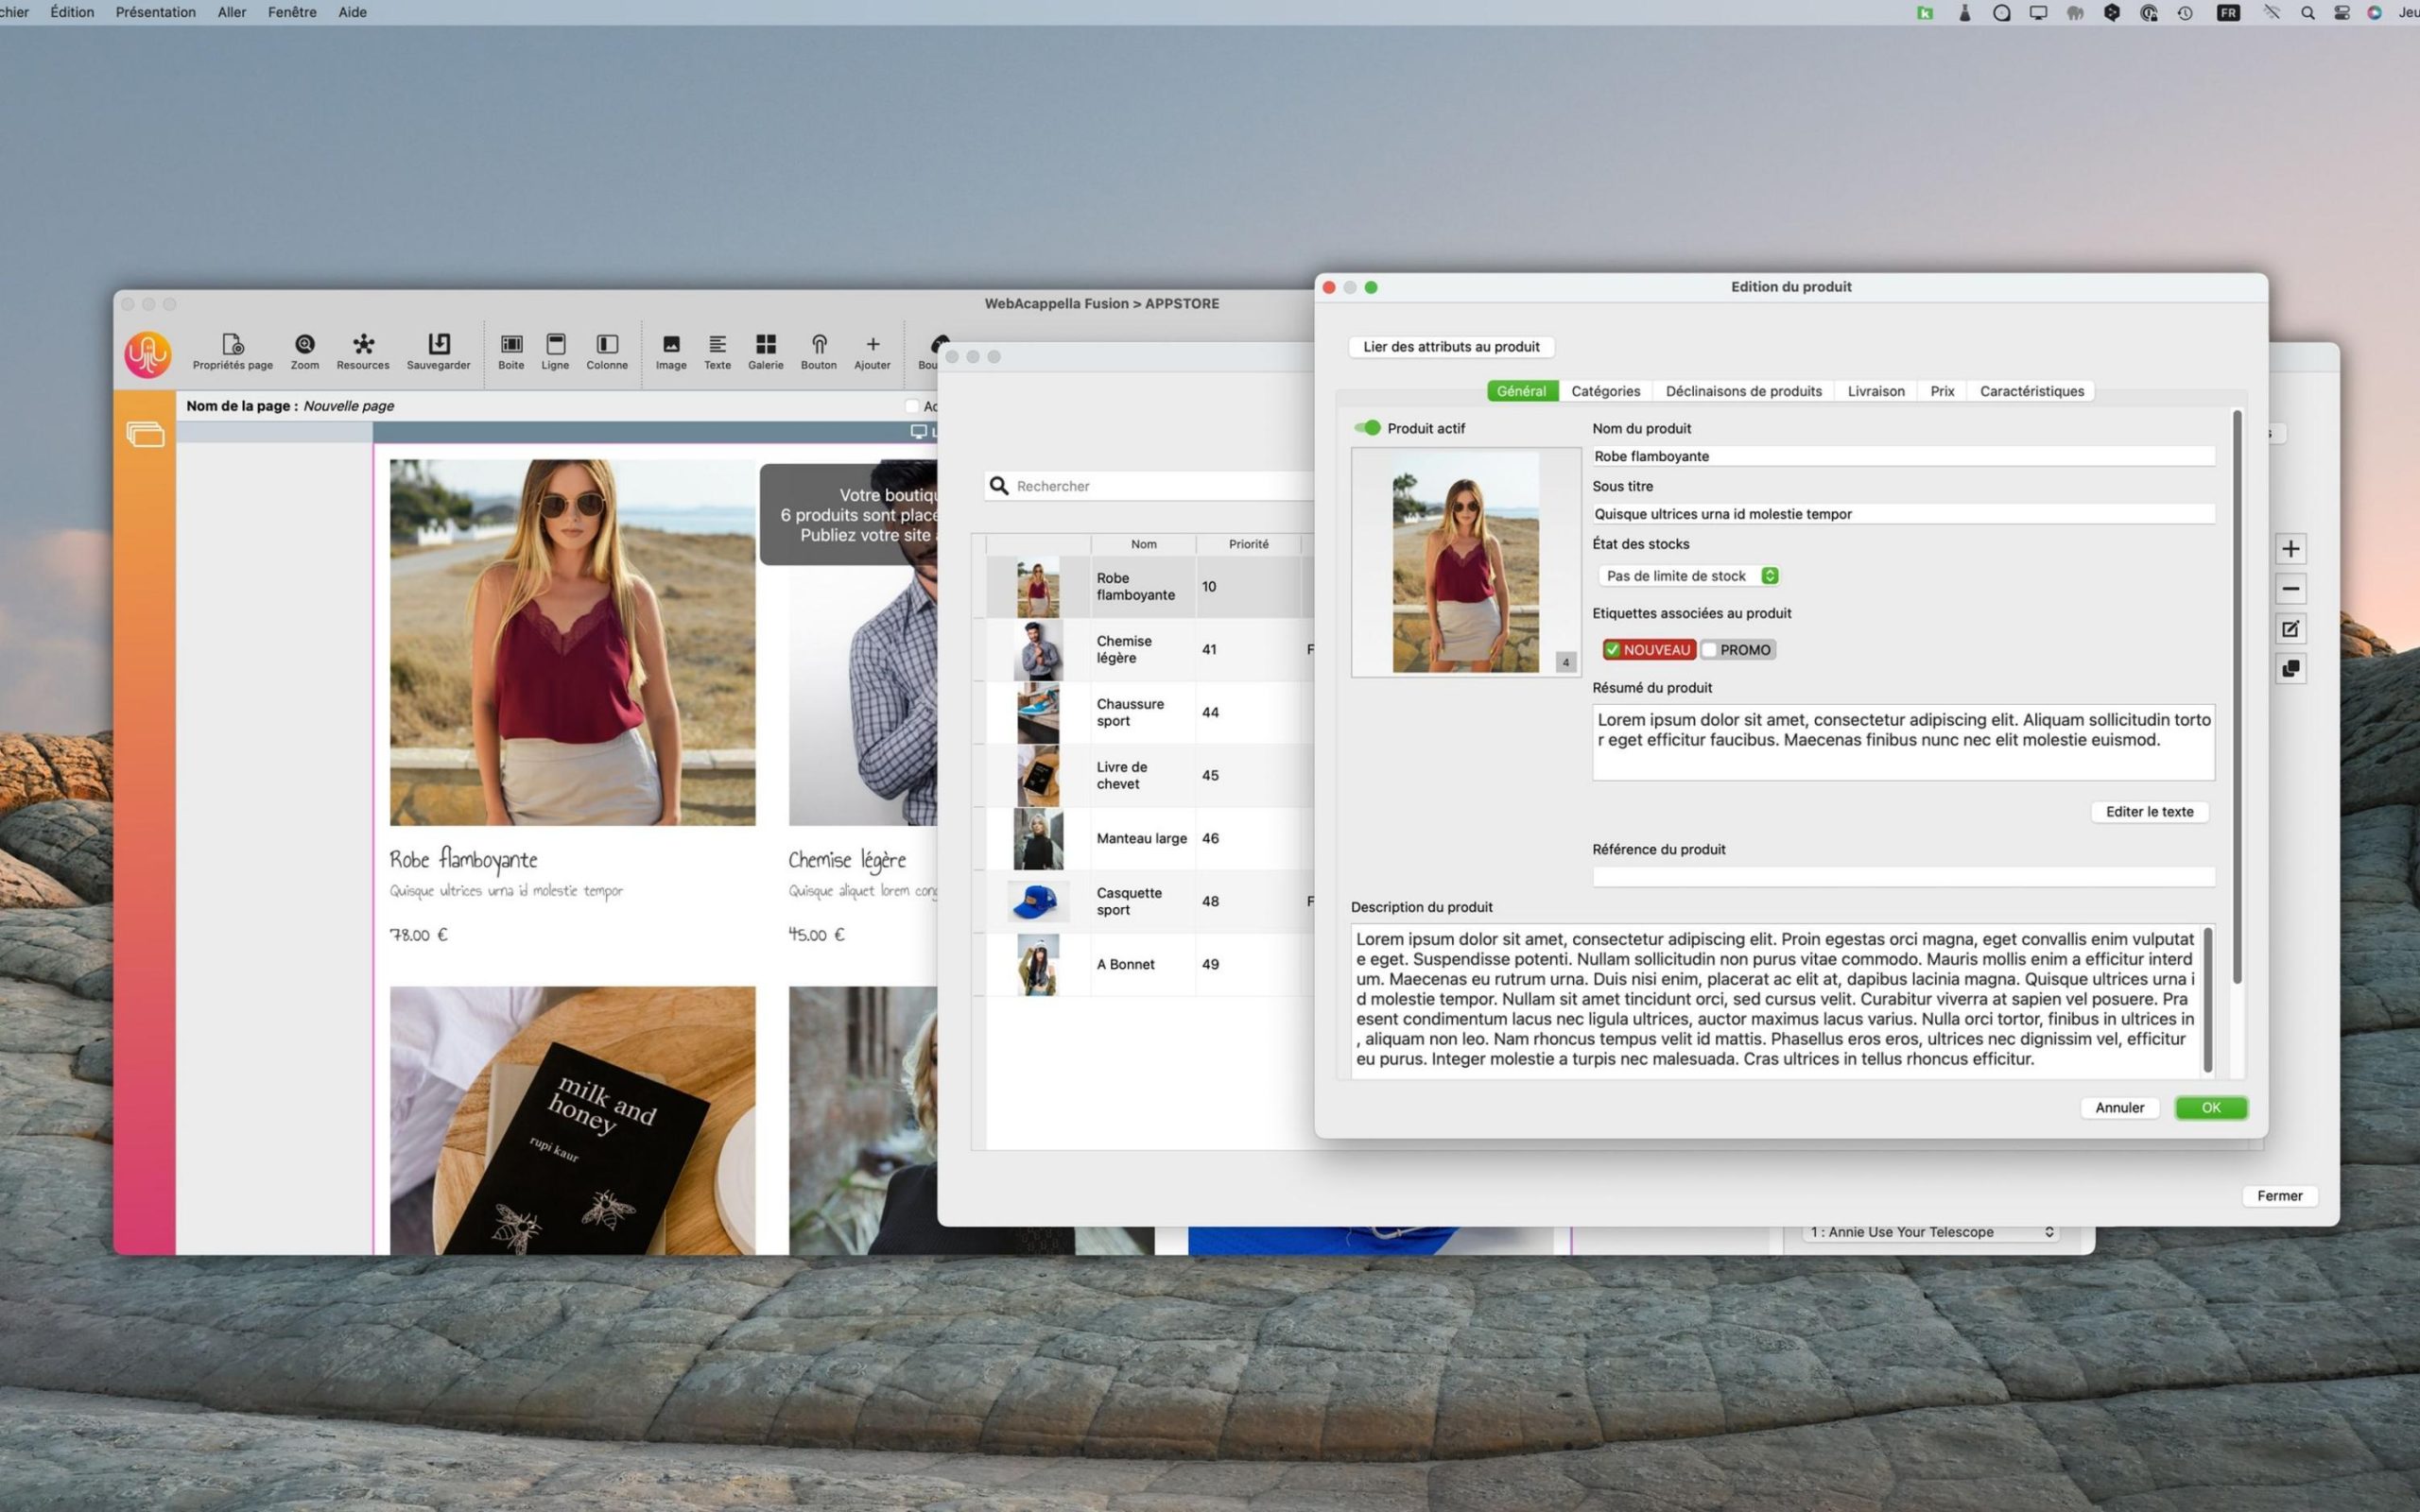Expand the Déclinaisons de produits tab
Viewport: 2420px width, 1512px height.
tap(1742, 390)
